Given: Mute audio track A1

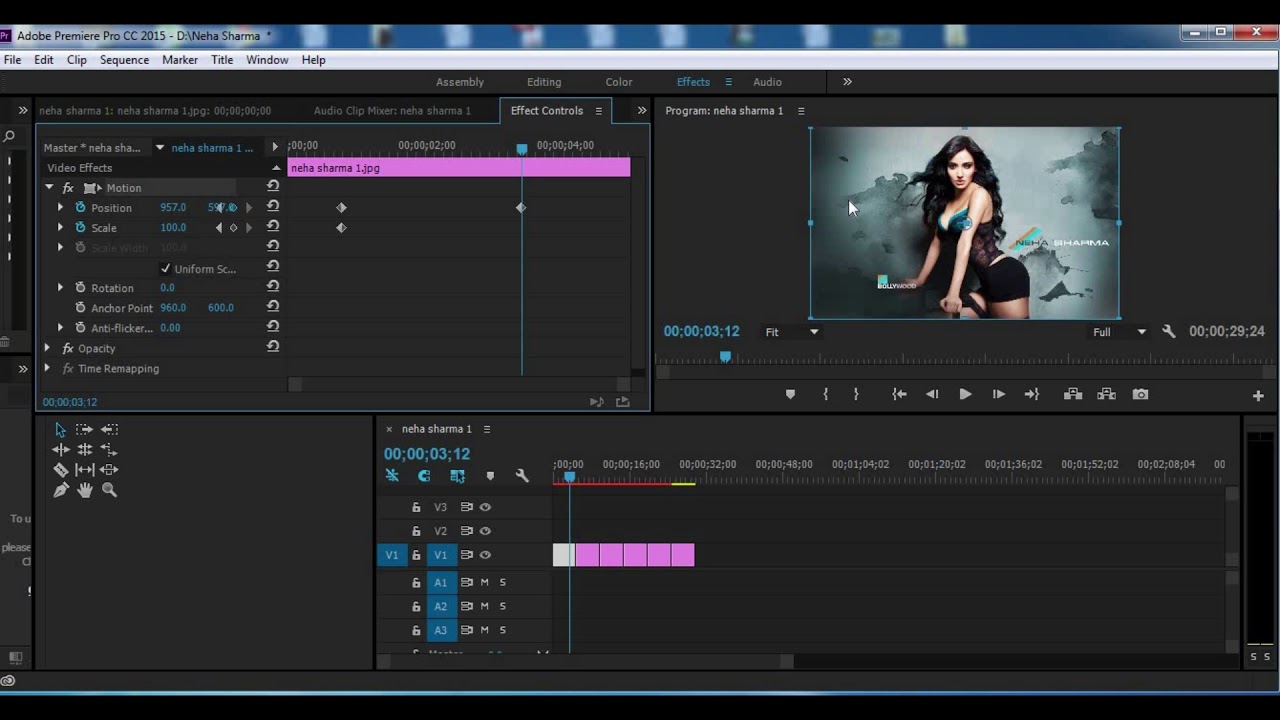Looking at the screenshot, I should [485, 582].
